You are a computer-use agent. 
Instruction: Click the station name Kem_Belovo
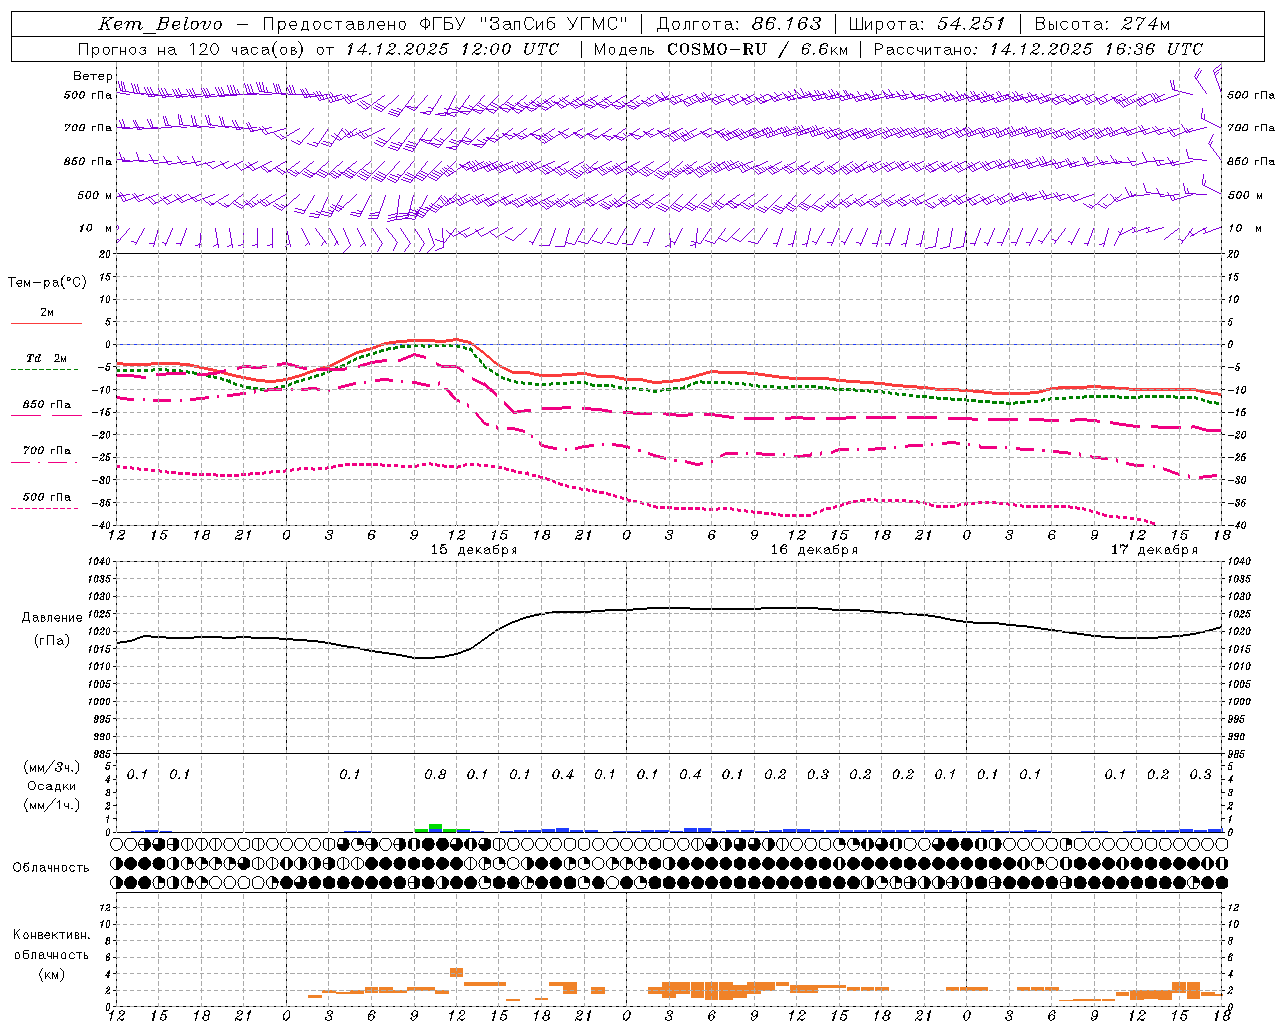pos(161,24)
